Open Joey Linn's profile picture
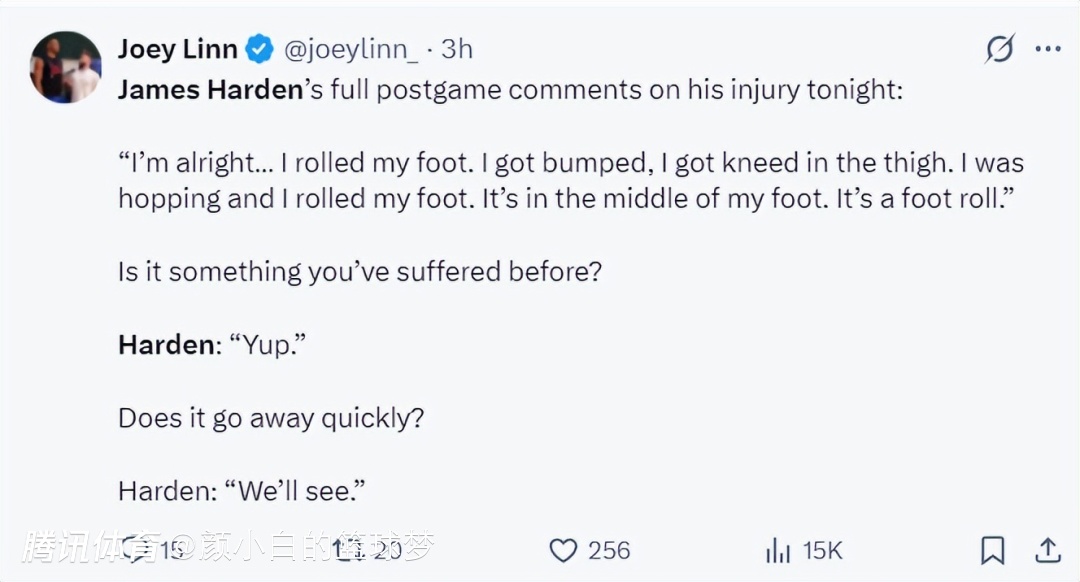Viewport: 1080px width, 582px height. pyautogui.click(x=66, y=67)
